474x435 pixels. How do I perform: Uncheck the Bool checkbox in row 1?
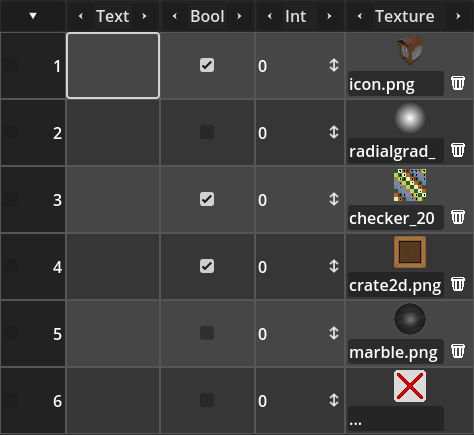click(207, 65)
